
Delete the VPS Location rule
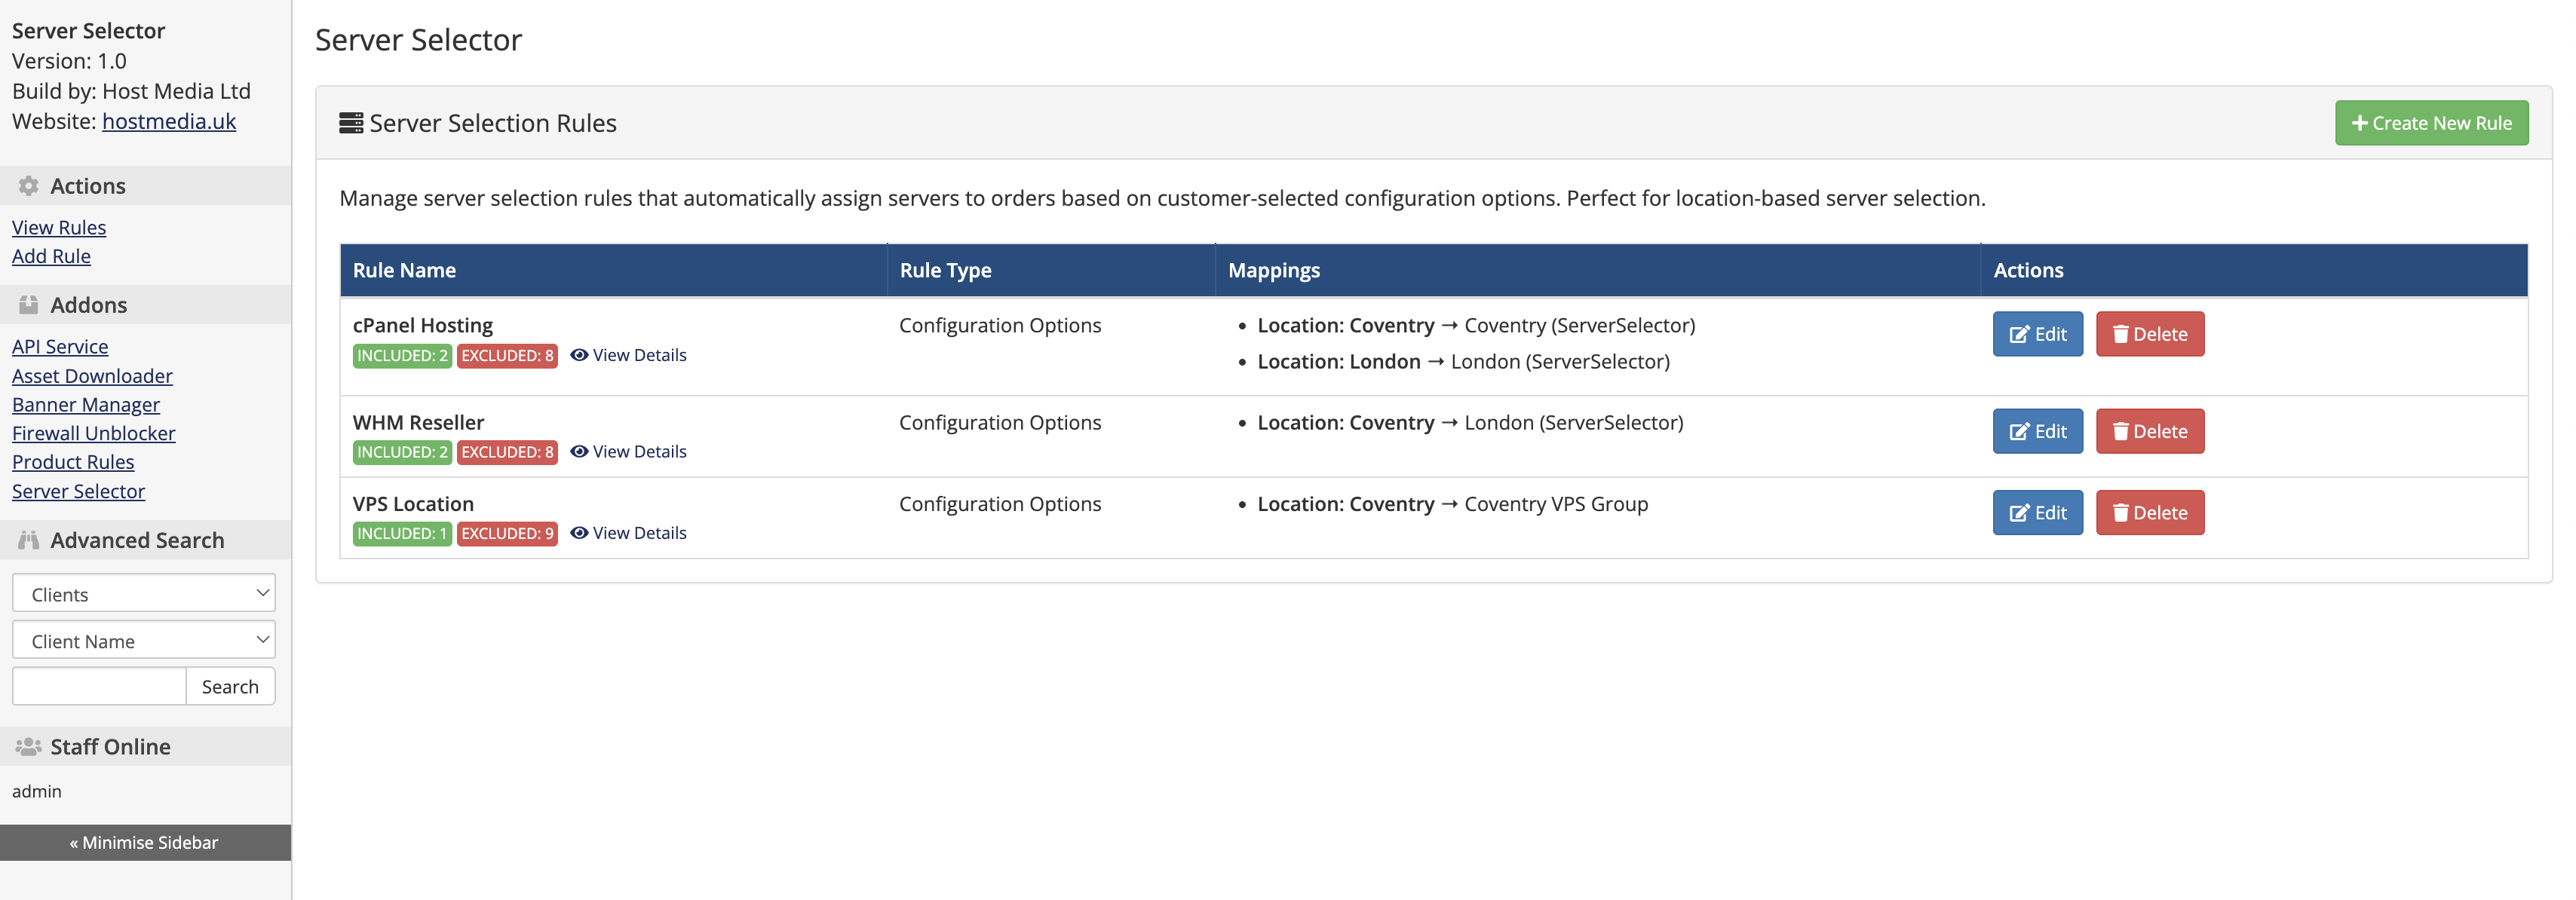2149,513
